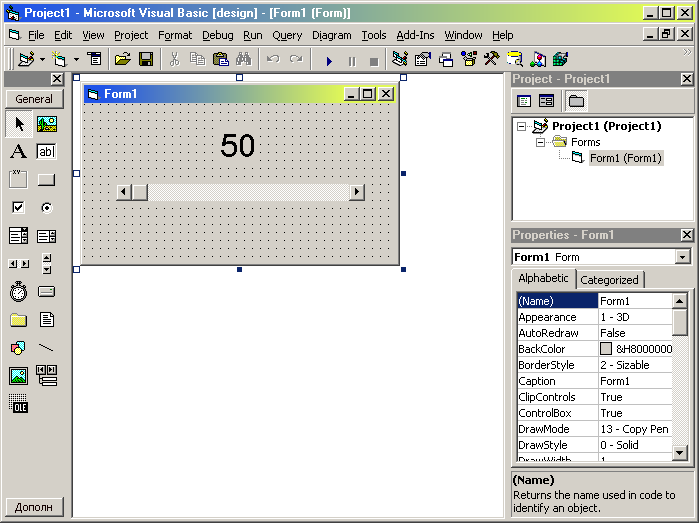Screen dimensions: 699x523
Task: Select Form1 (Form1) in project tree
Action: pyautogui.click(x=625, y=158)
